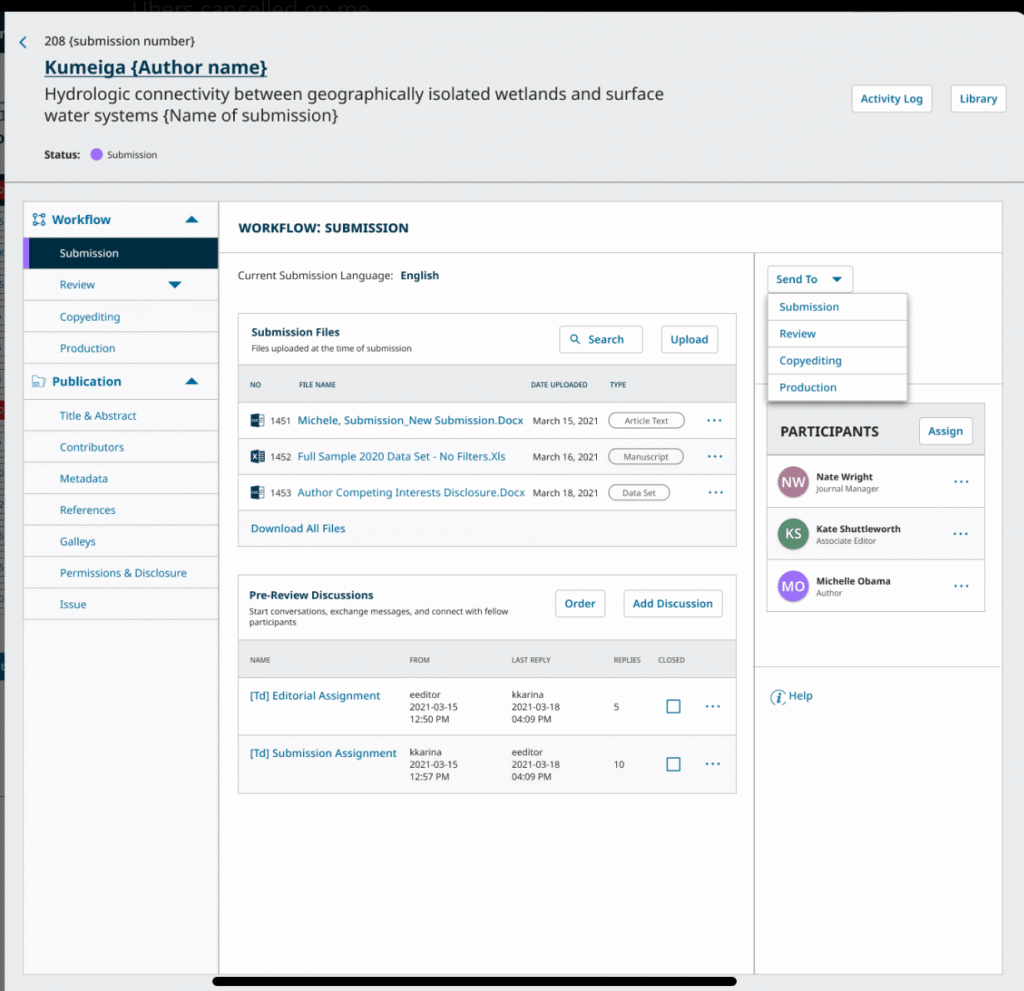Mark Editorial Assignment discussion as closed
This screenshot has width=1024, height=991.
click(673, 707)
